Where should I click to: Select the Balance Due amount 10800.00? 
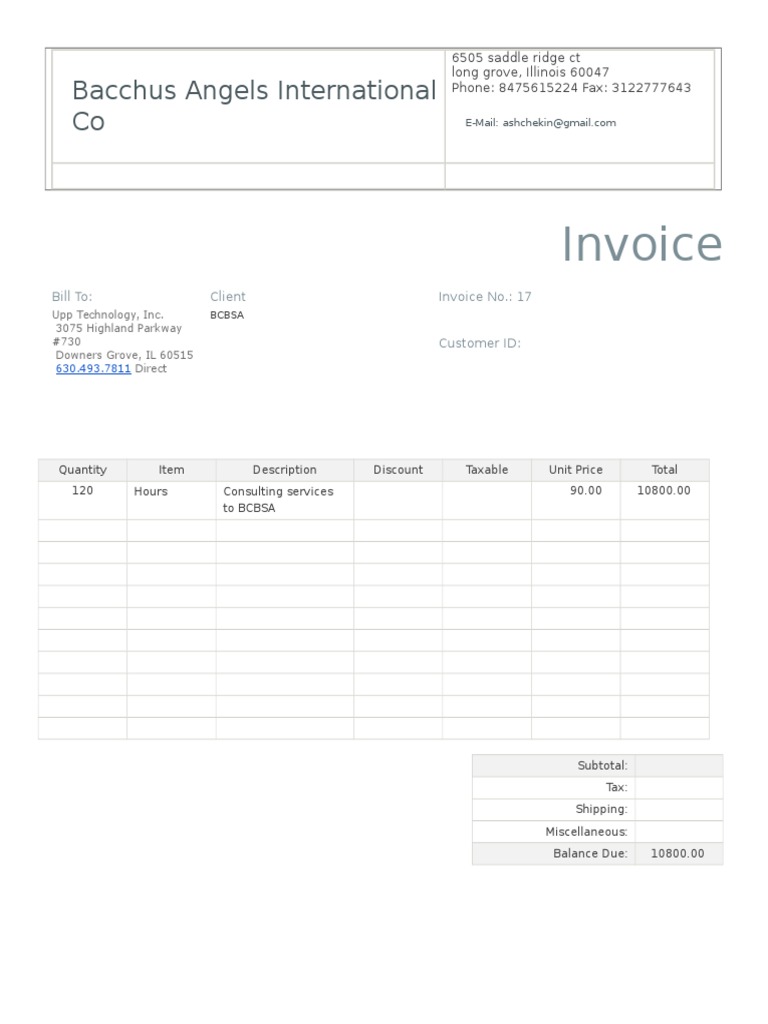coord(678,854)
